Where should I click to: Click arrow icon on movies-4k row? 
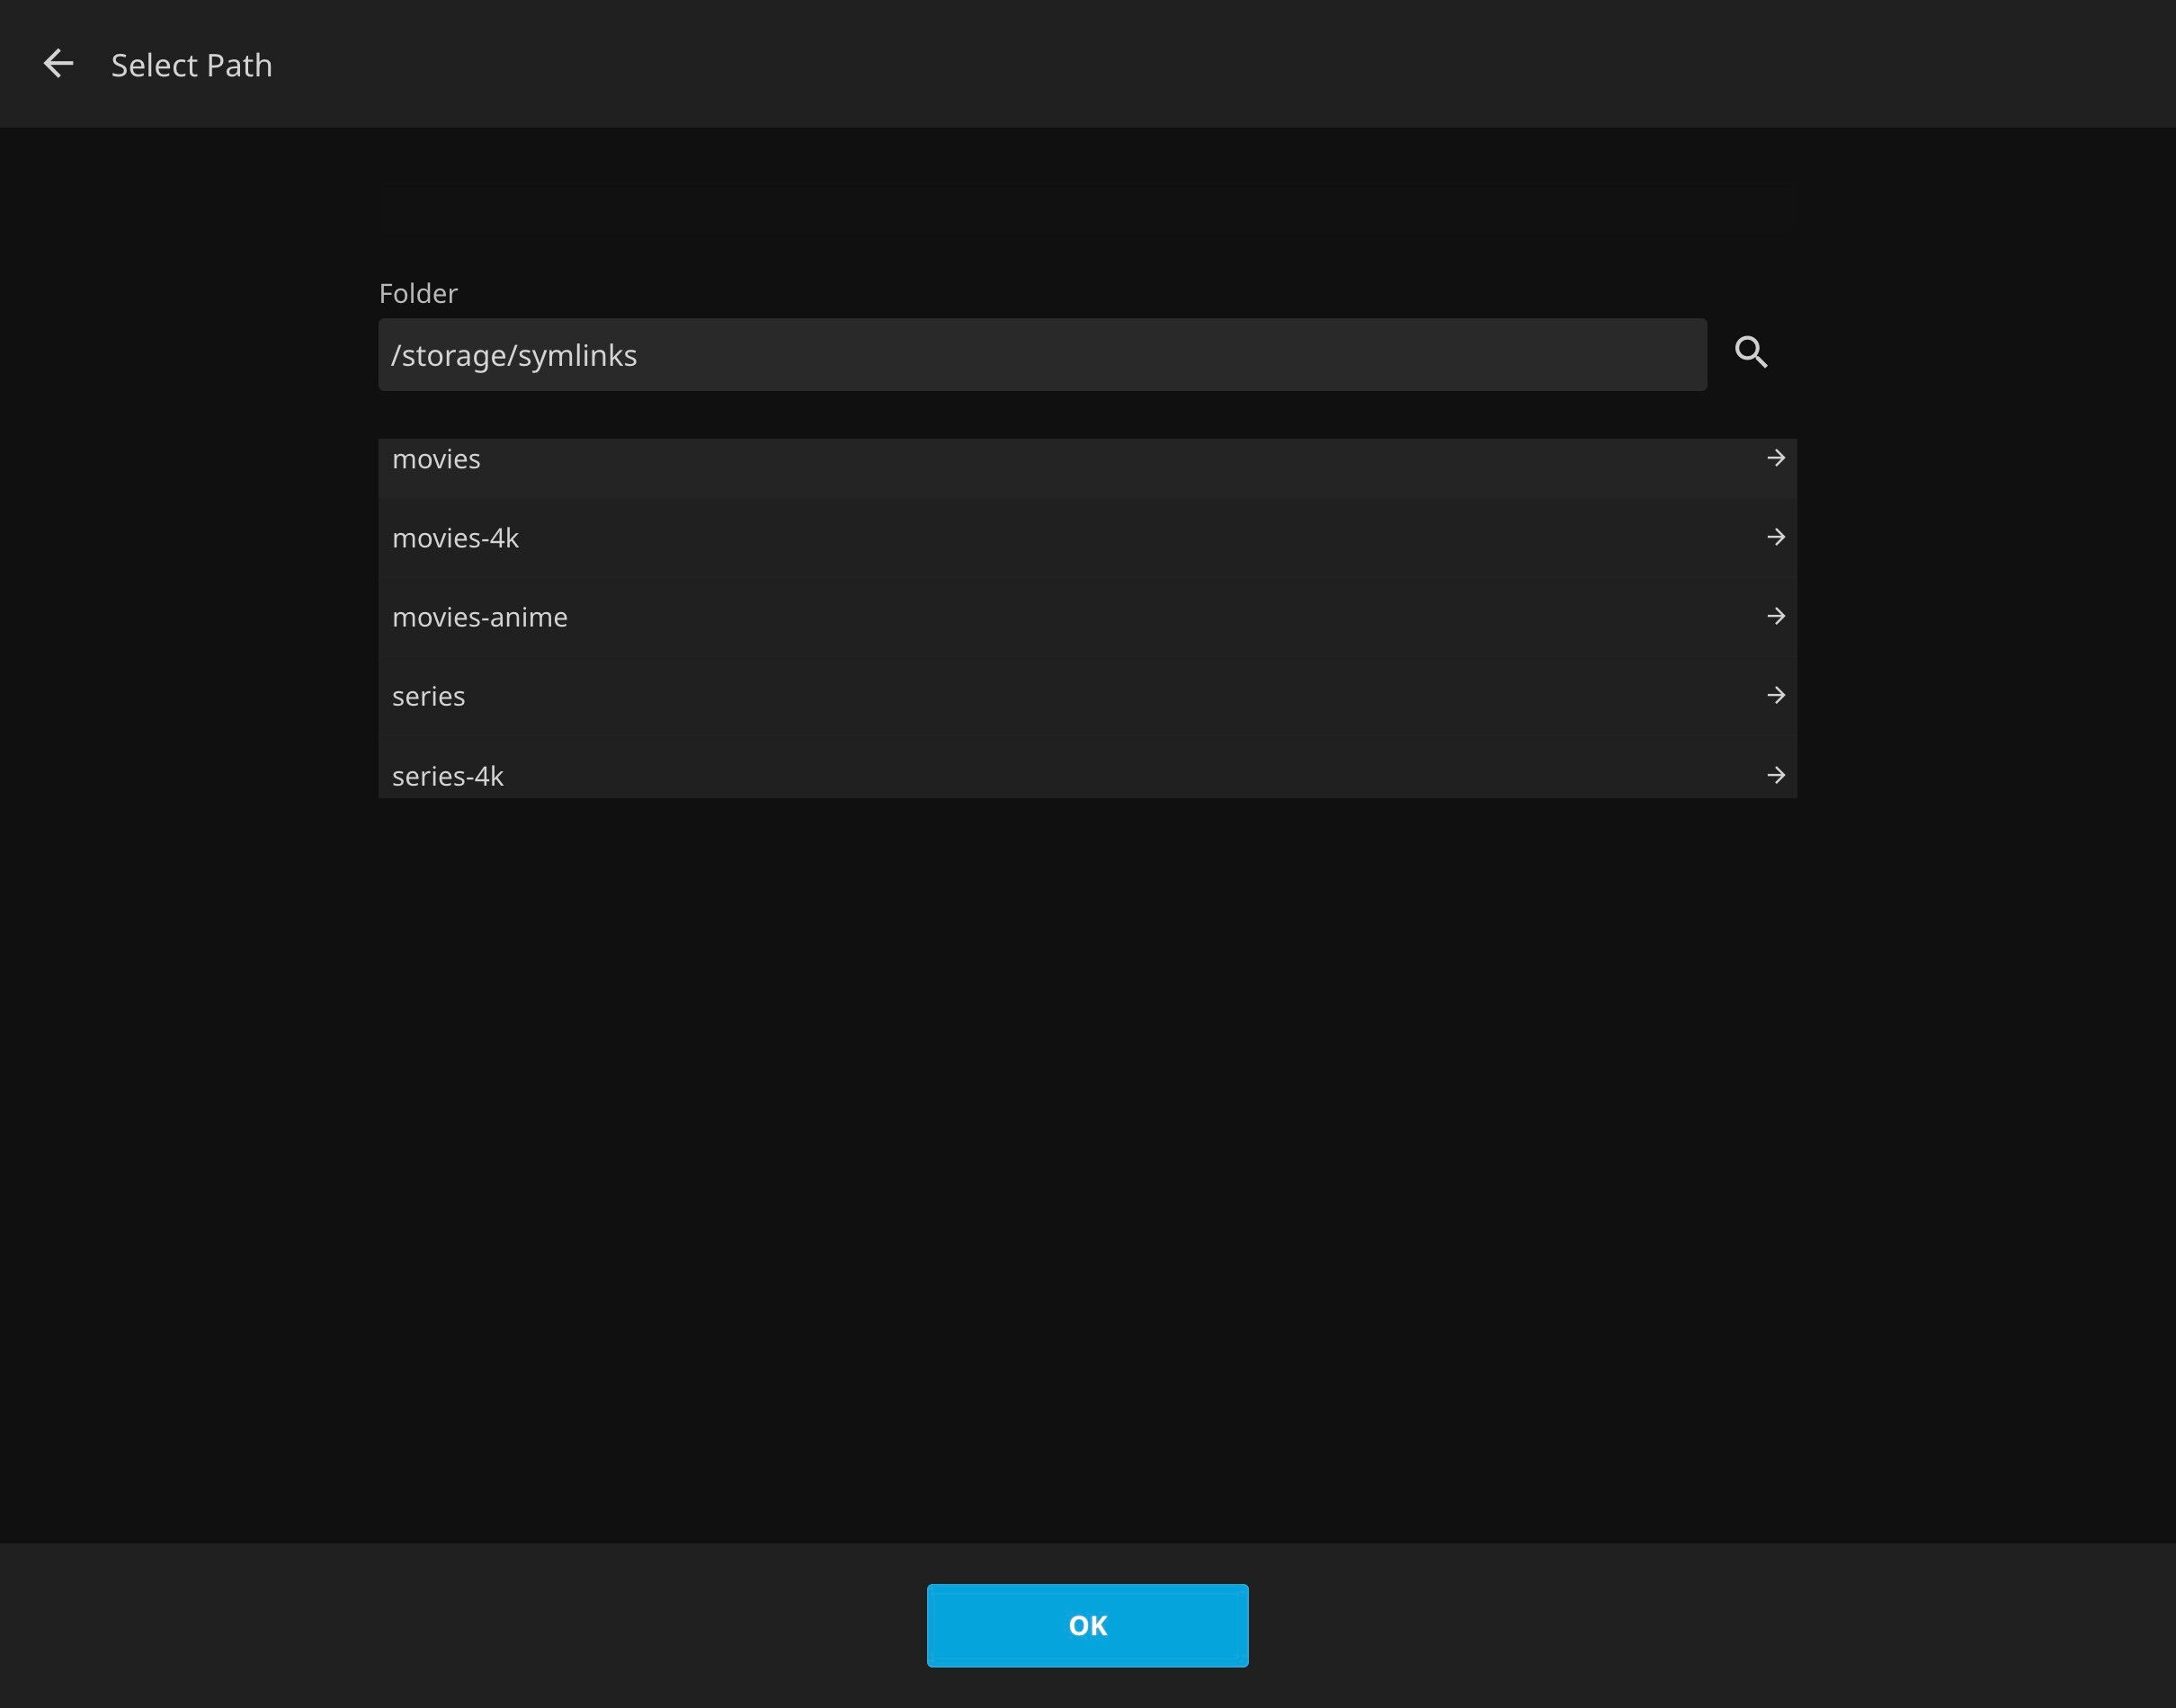tap(1775, 537)
